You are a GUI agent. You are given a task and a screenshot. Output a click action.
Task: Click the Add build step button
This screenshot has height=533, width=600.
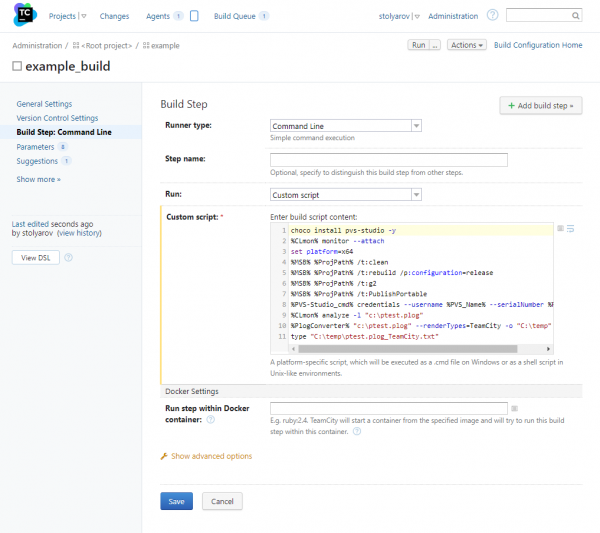click(x=540, y=105)
